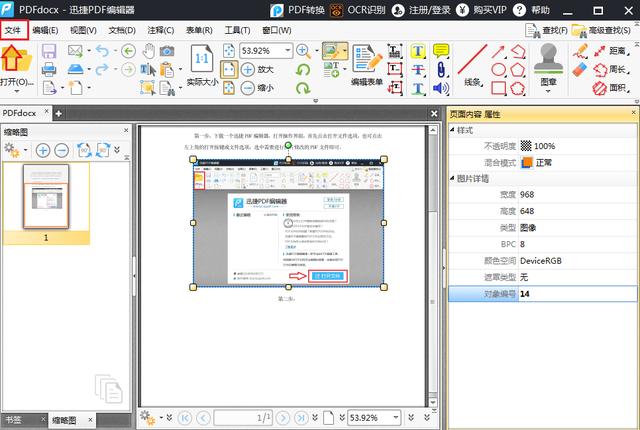The width and height of the screenshot is (640, 430).
Task: Click the 缩小 zoom out button
Action: [x=257, y=88]
